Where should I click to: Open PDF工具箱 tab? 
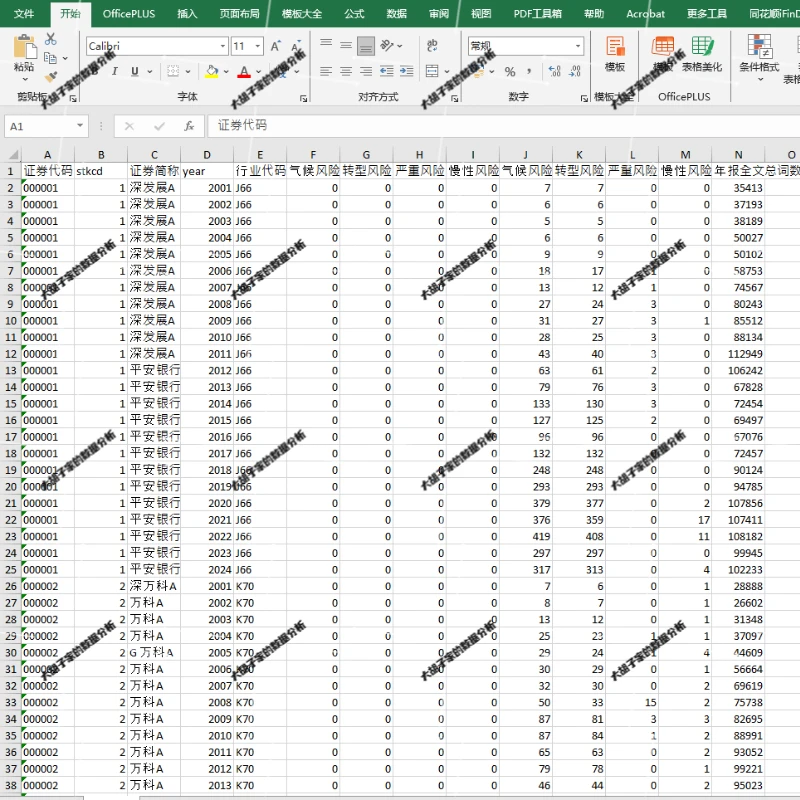[537, 14]
